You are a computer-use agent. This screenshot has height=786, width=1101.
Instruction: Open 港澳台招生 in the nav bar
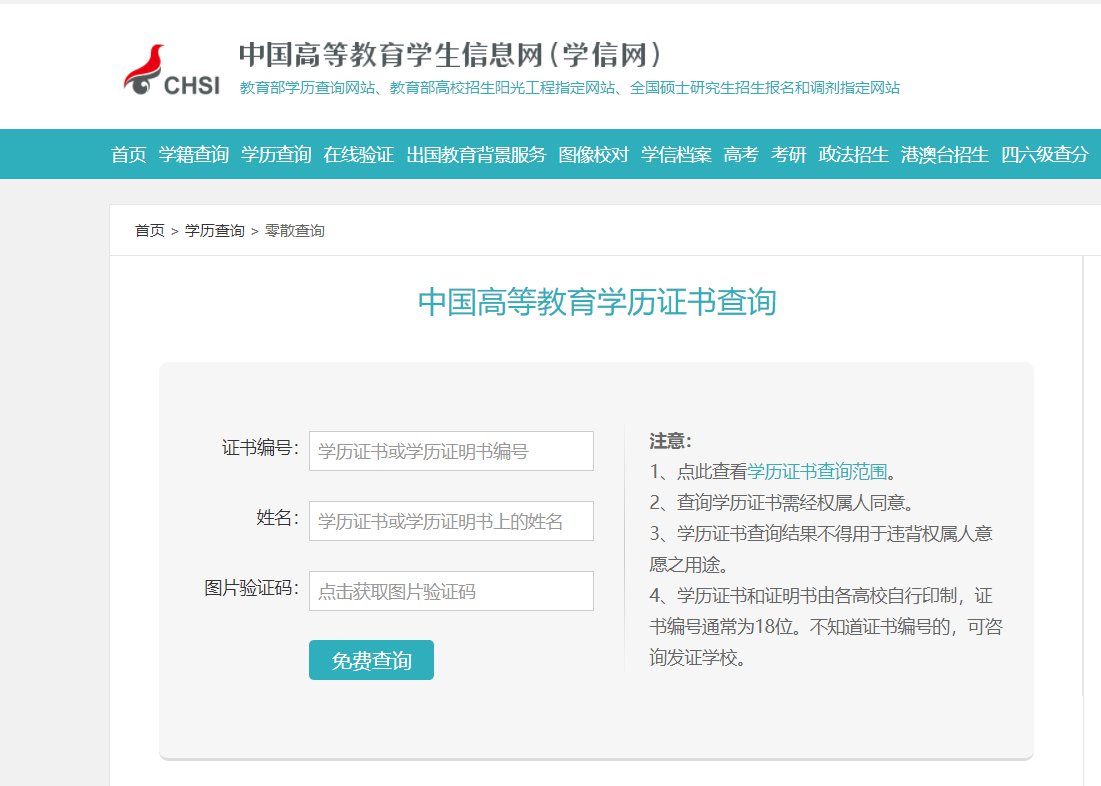tap(944, 155)
